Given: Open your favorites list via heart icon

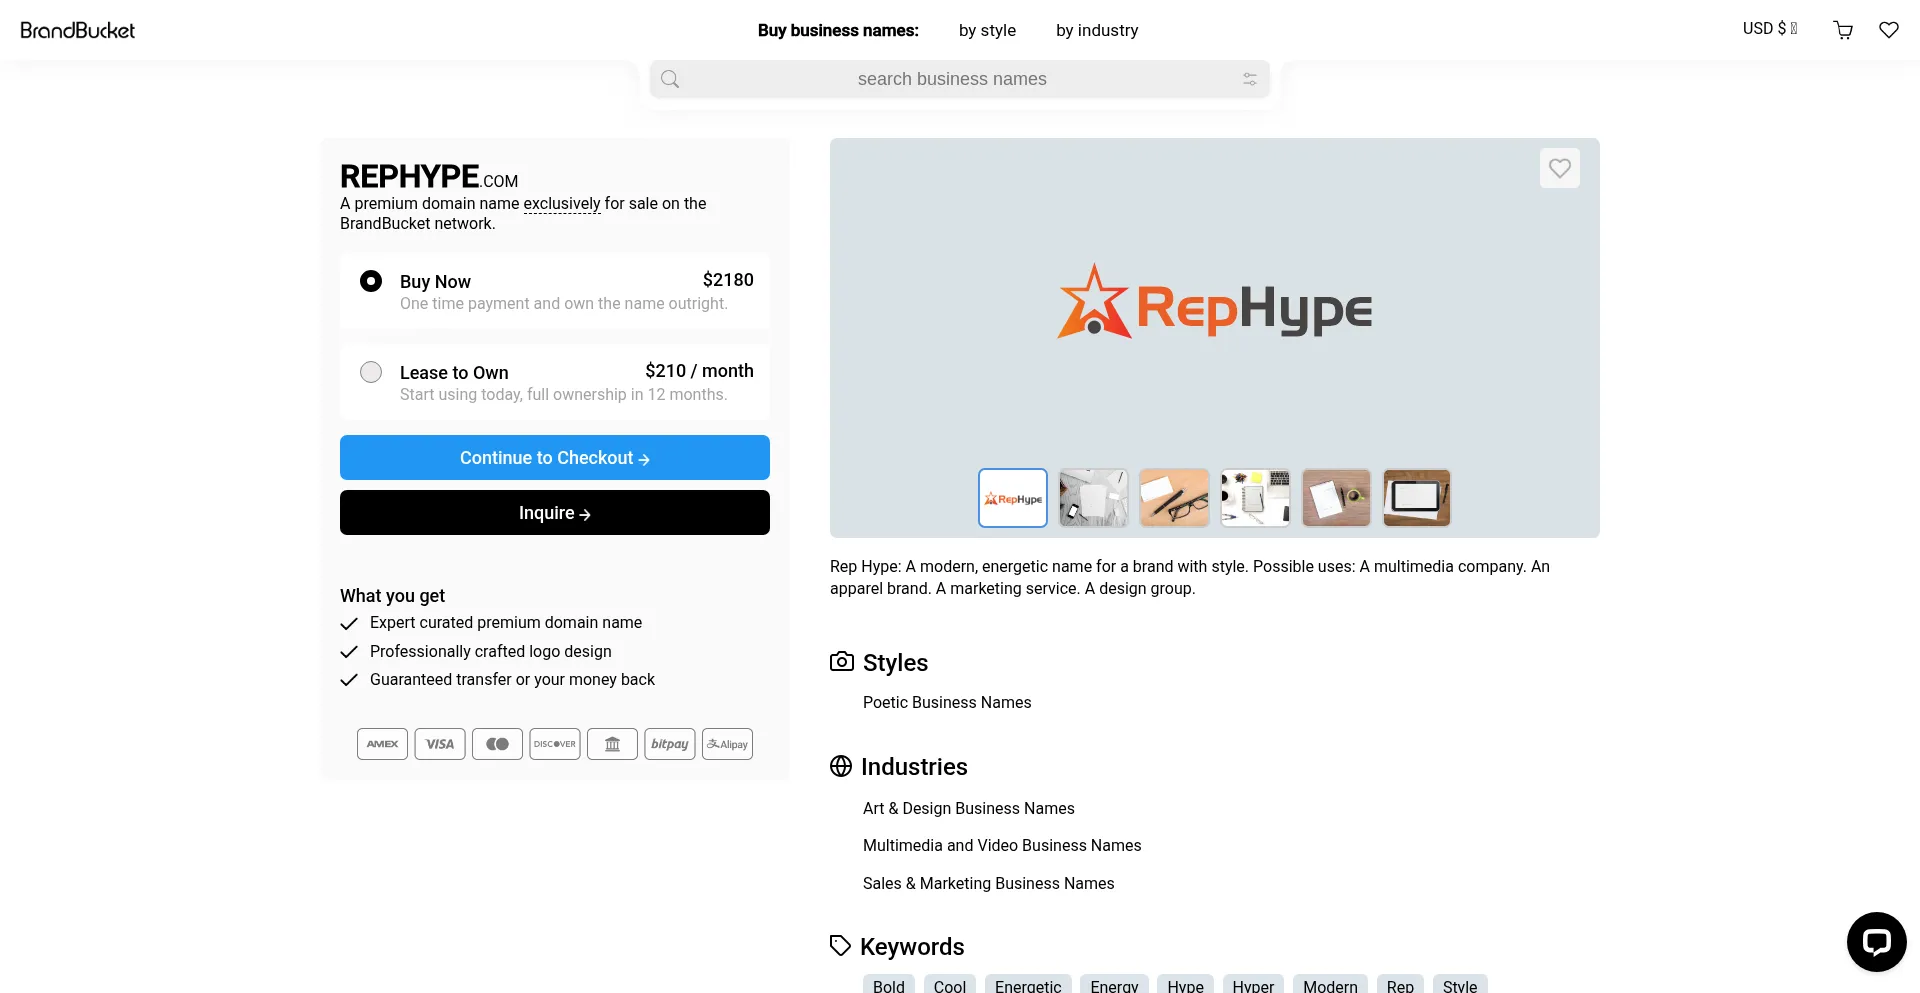Looking at the screenshot, I should pos(1889,30).
